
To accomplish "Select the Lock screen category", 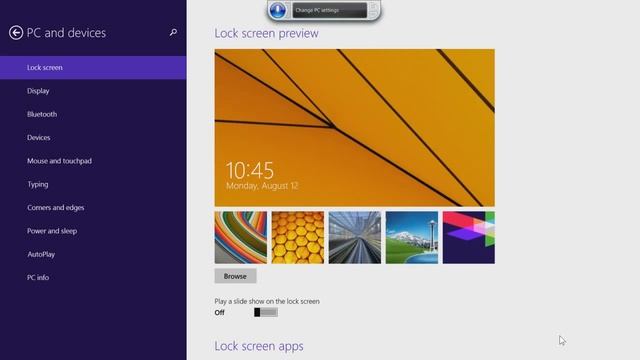I will coord(93,68).
